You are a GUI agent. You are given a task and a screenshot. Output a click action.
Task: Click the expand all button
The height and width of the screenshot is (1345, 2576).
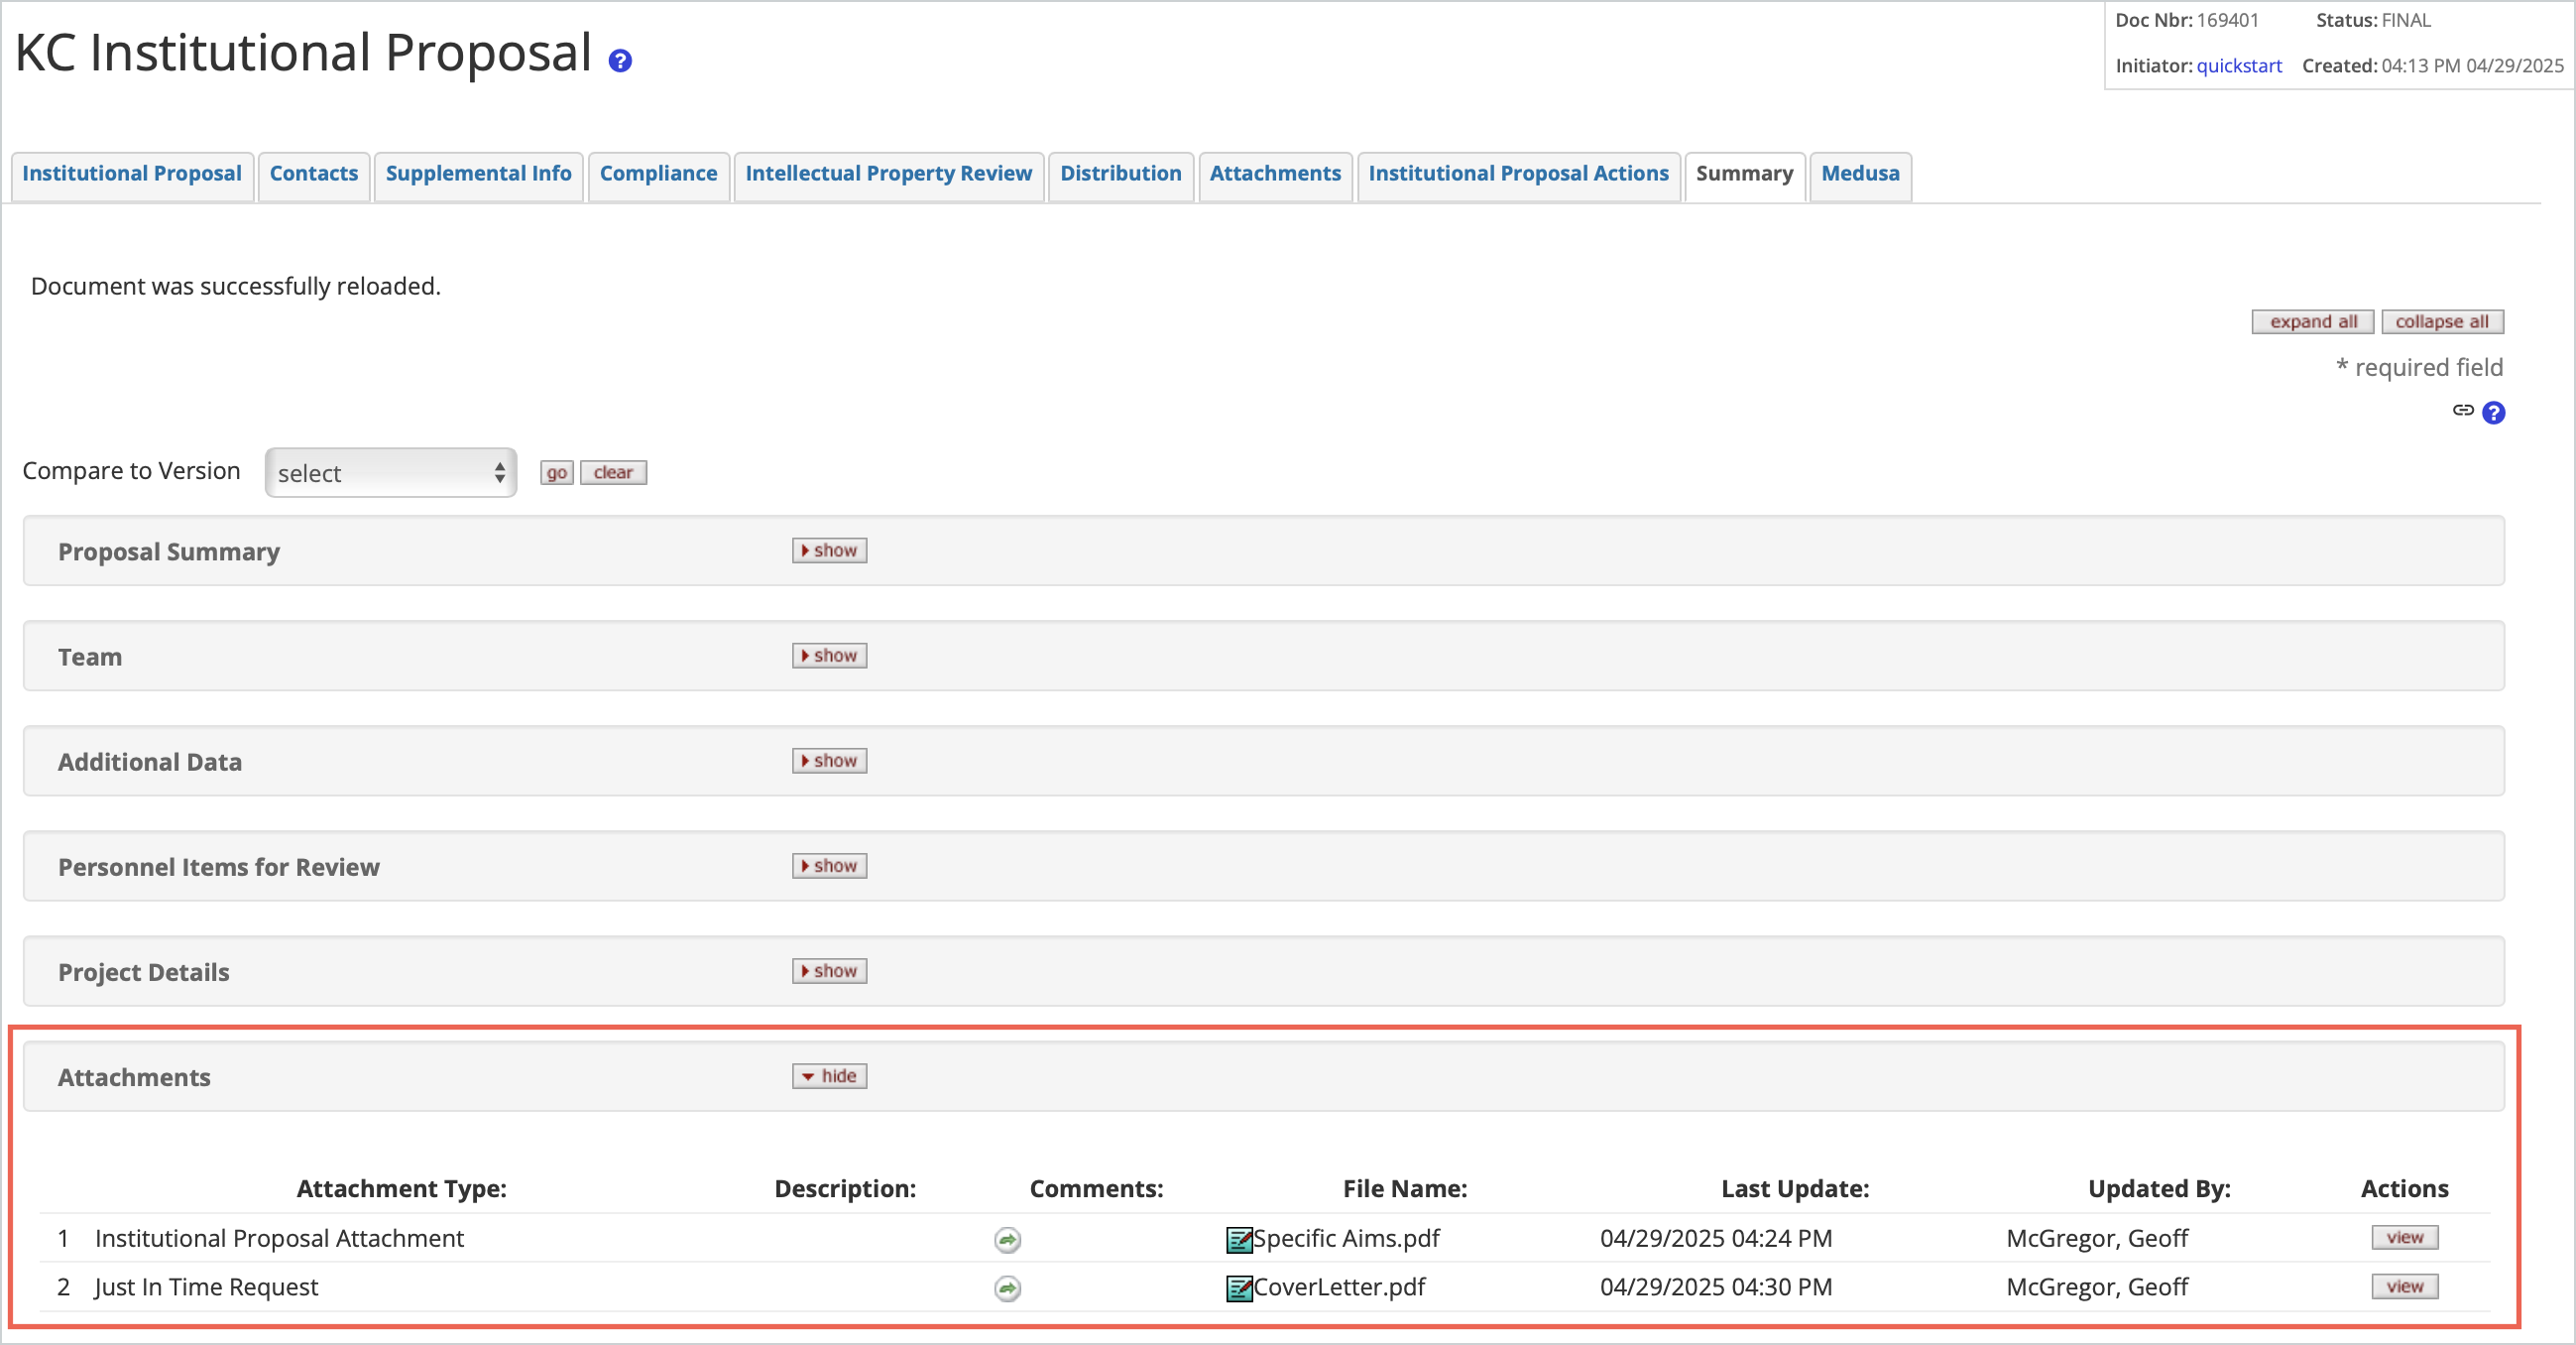pyautogui.click(x=2311, y=321)
